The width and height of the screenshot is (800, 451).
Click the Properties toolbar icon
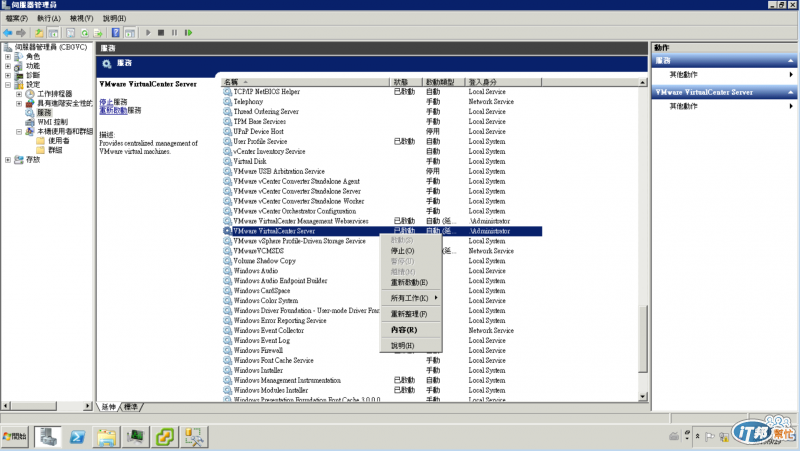(x=70, y=33)
